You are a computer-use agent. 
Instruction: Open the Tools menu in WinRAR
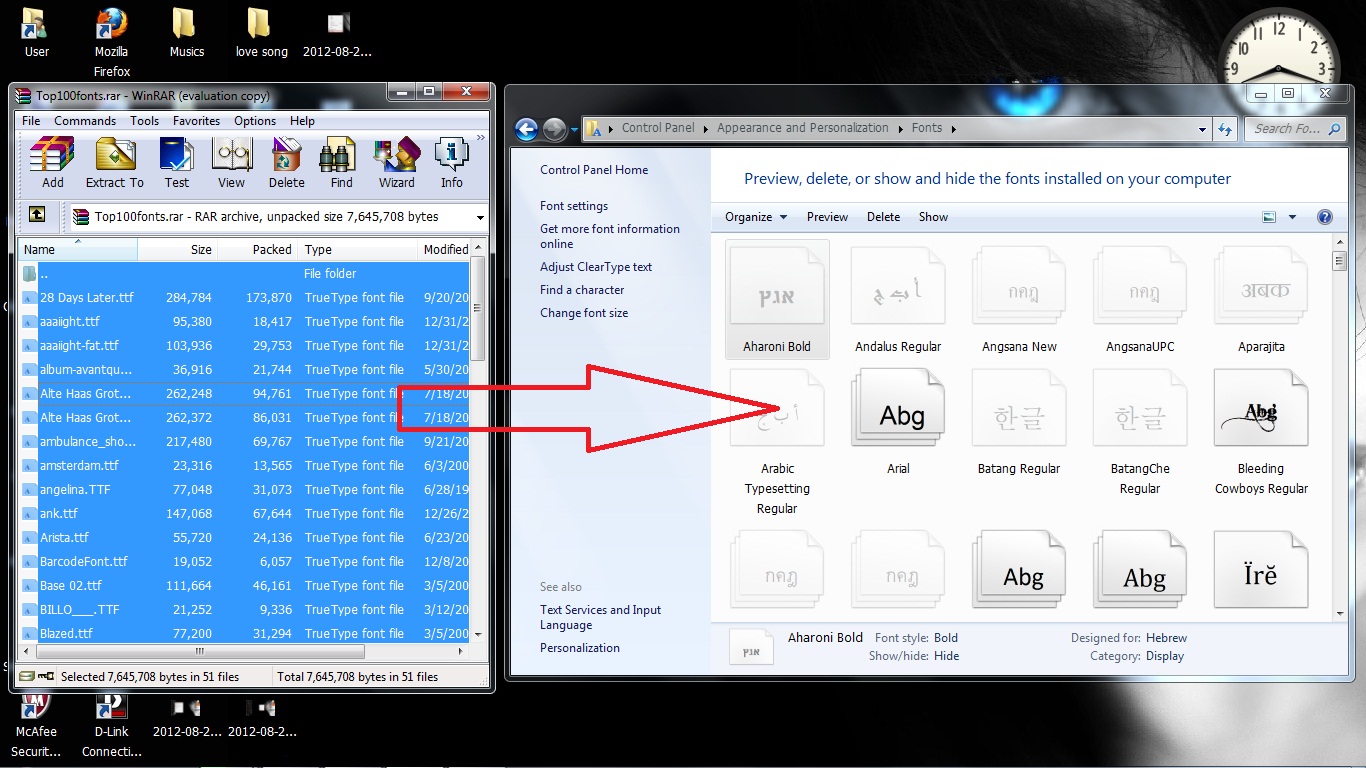click(x=144, y=121)
